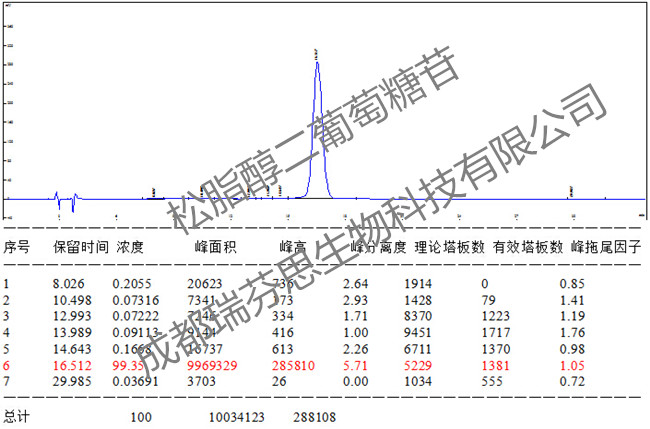Image resolution: width=650 pixels, height=429 pixels.
Task: Select retention time 8.026
Action: (68, 284)
